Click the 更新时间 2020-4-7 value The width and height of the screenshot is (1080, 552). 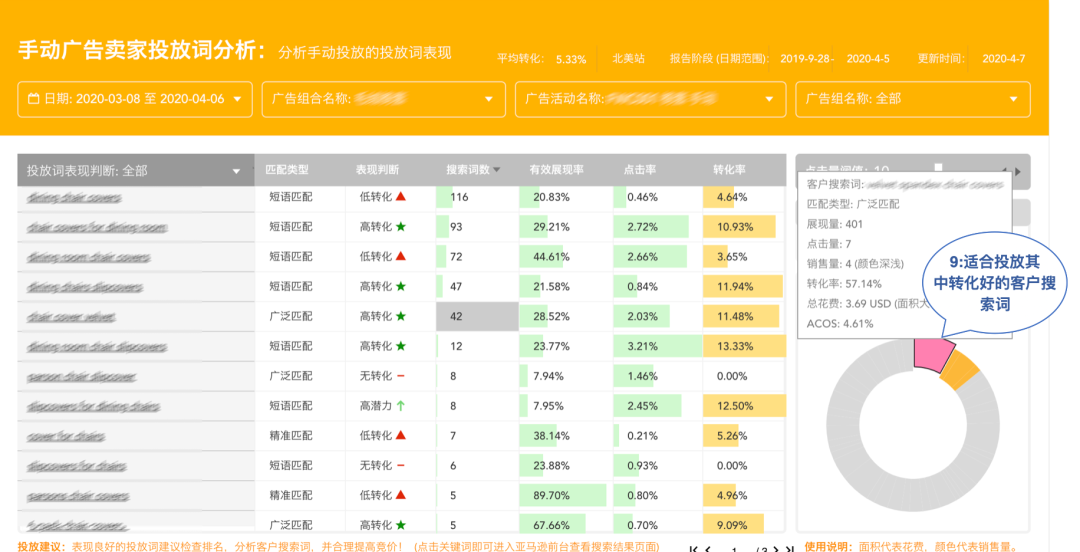pos(1004,59)
